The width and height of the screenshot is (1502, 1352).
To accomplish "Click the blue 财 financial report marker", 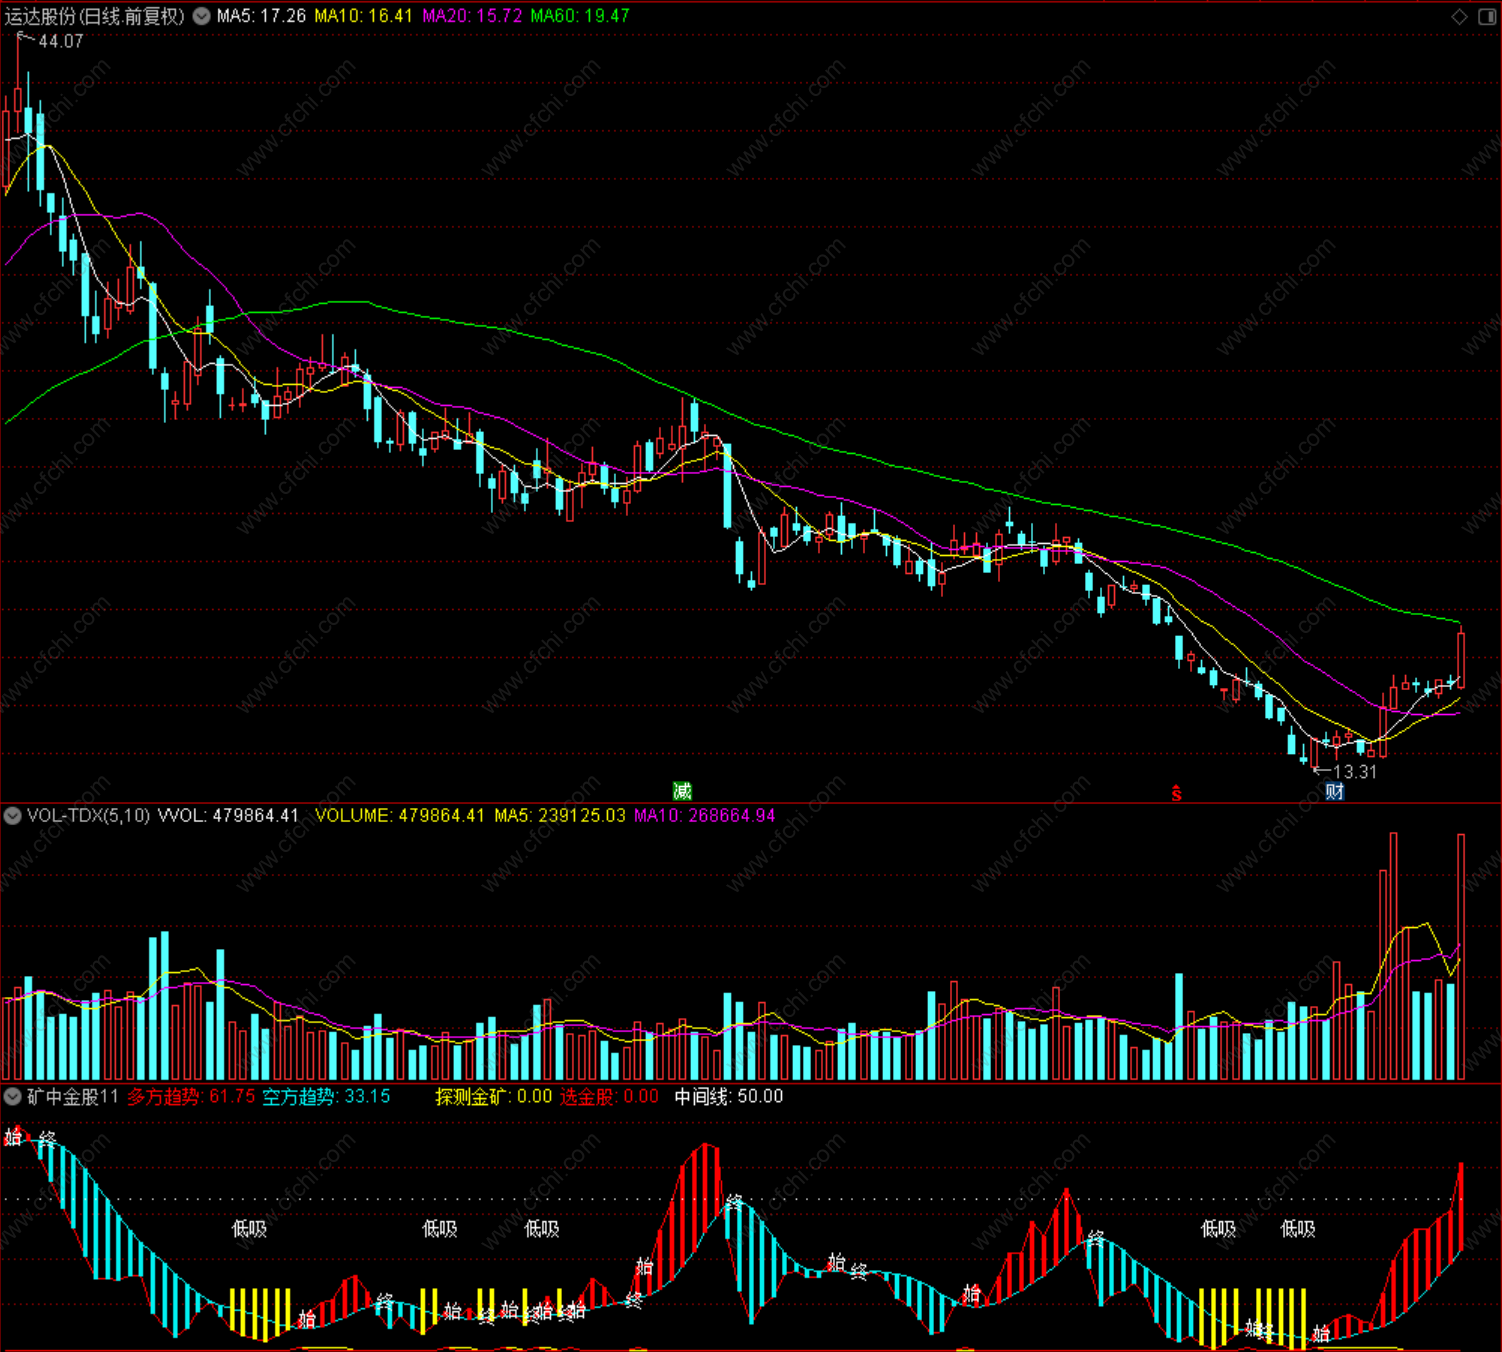I will pyautogui.click(x=1335, y=791).
